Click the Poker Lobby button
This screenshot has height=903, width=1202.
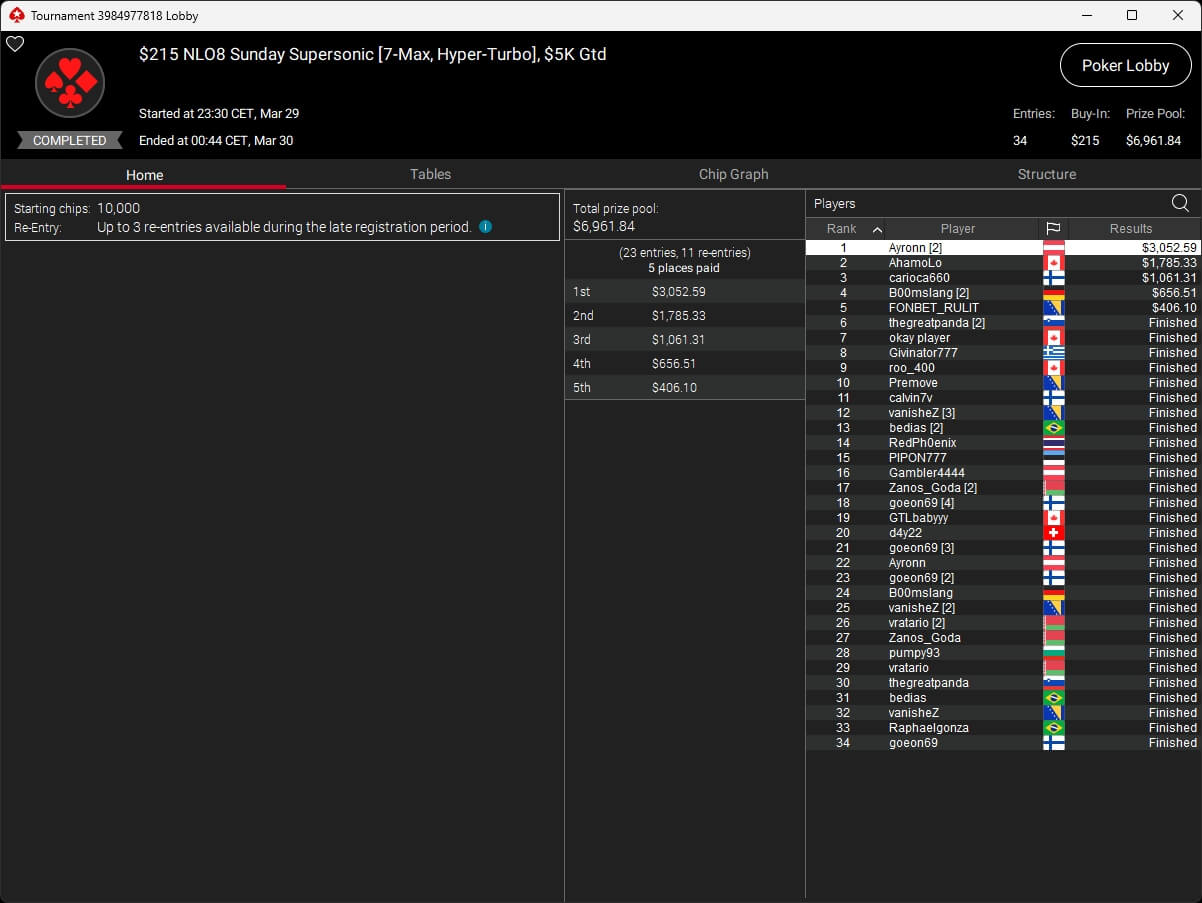point(1125,66)
